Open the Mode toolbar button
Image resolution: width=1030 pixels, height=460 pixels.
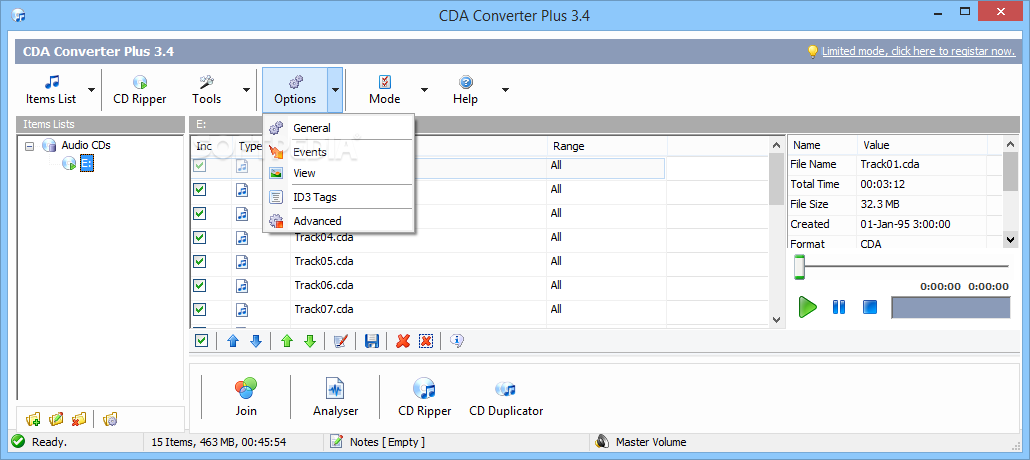(x=384, y=90)
